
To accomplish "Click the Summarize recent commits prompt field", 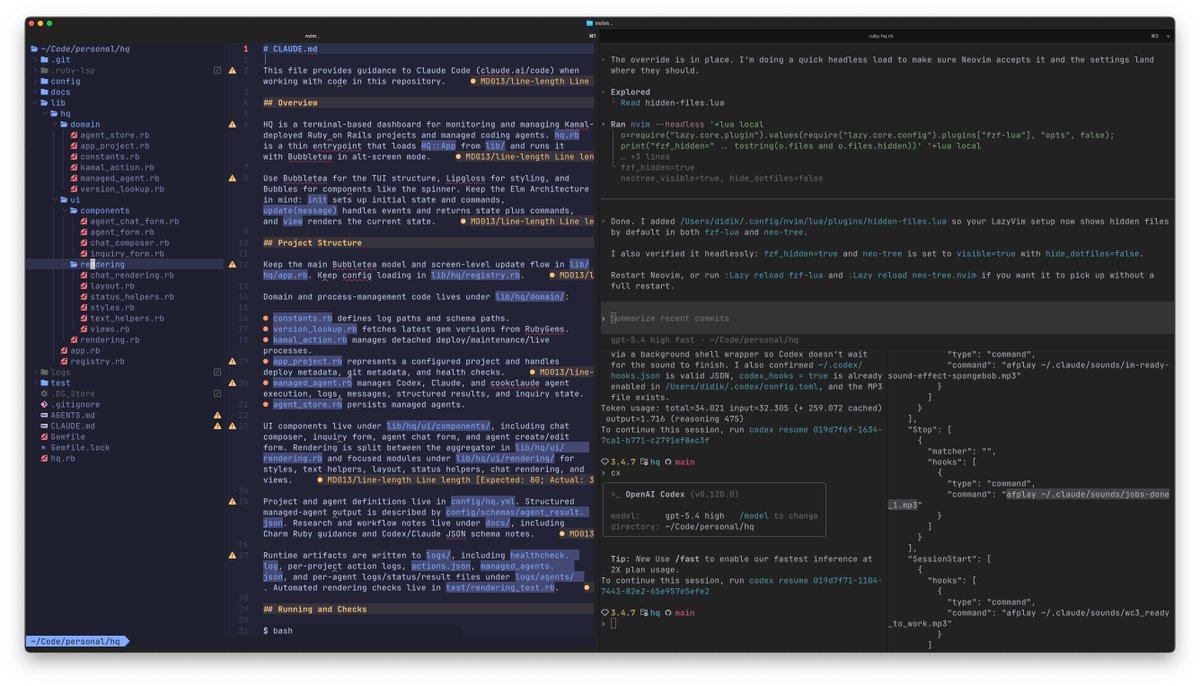I will [887, 318].
